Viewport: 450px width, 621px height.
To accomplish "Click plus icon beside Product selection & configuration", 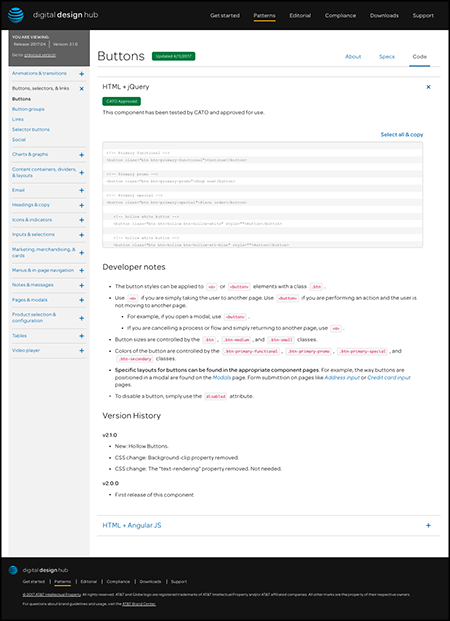I will pyautogui.click(x=82, y=318).
